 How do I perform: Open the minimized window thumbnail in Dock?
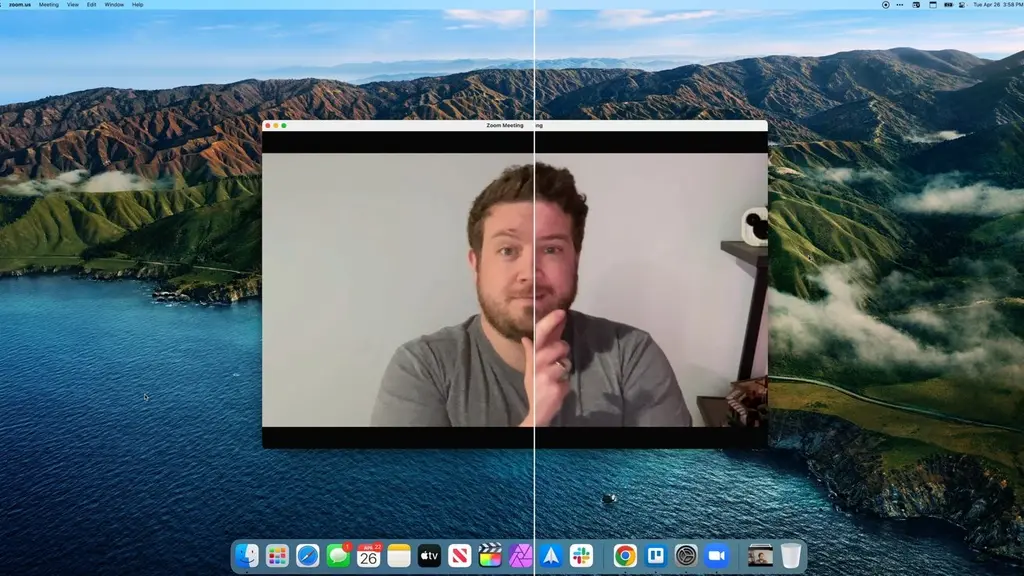(x=760, y=556)
